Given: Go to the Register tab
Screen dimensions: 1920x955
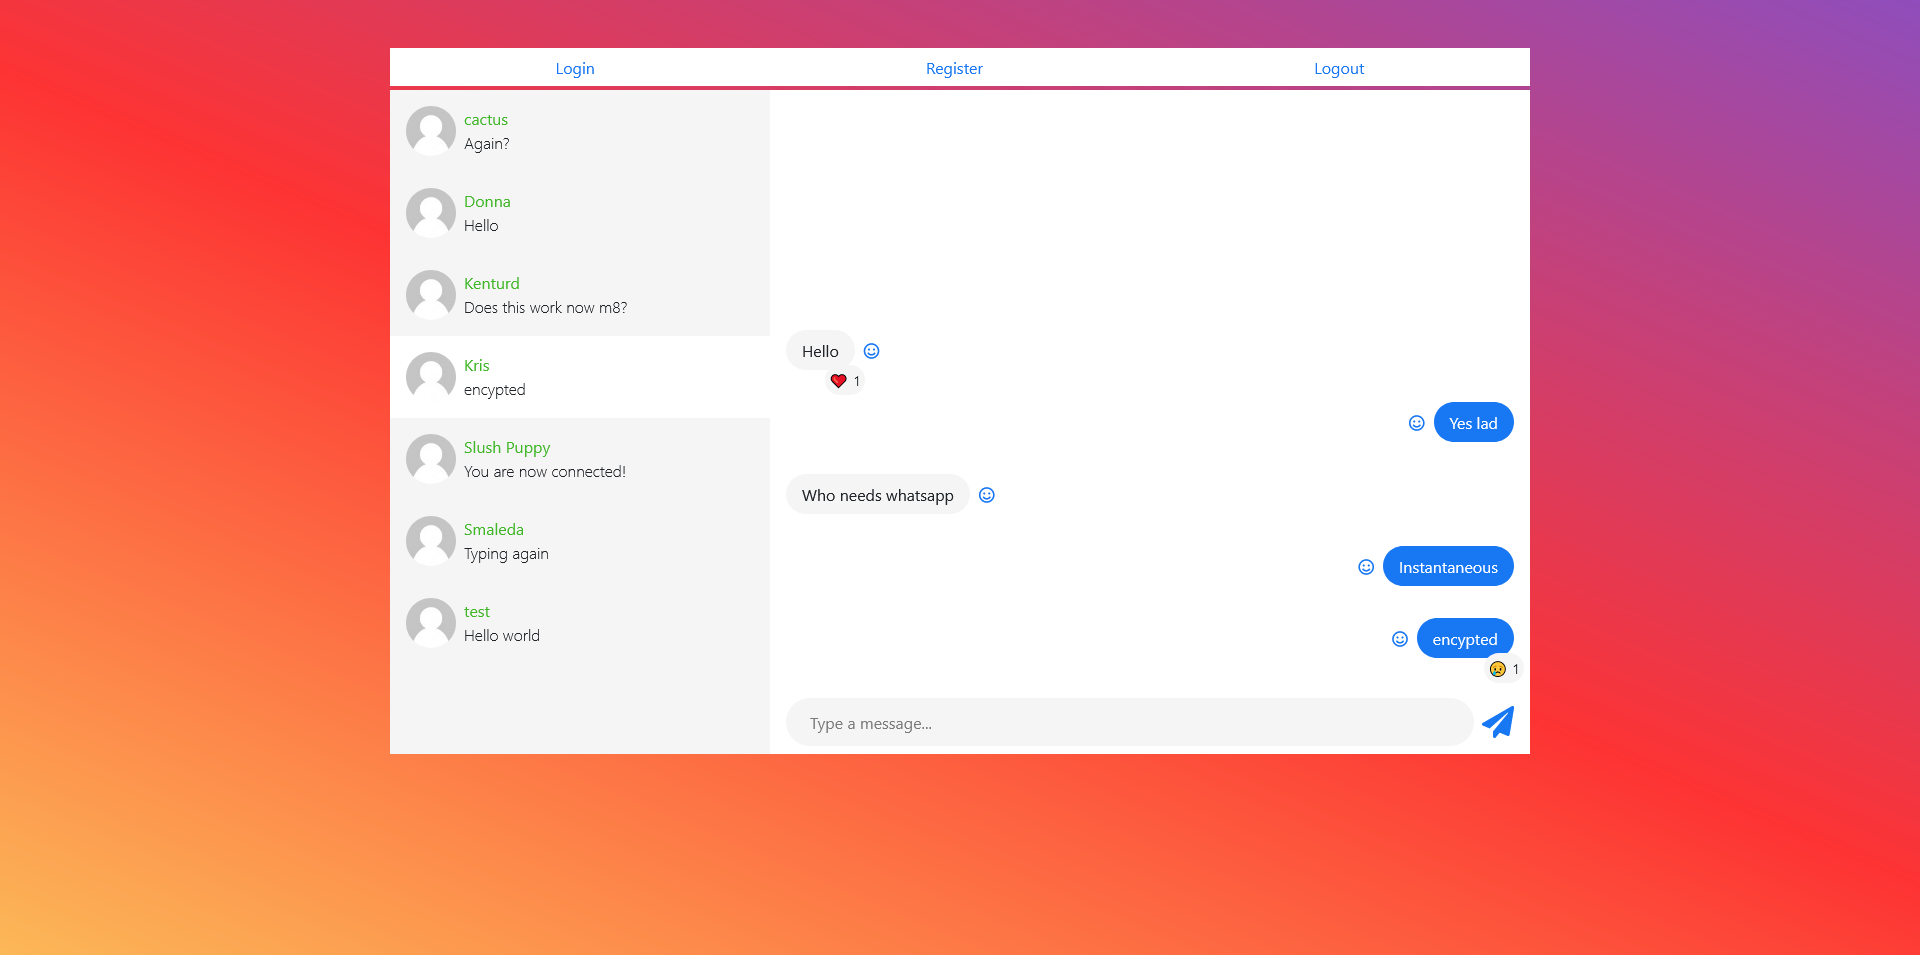Looking at the screenshot, I should [x=954, y=69].
